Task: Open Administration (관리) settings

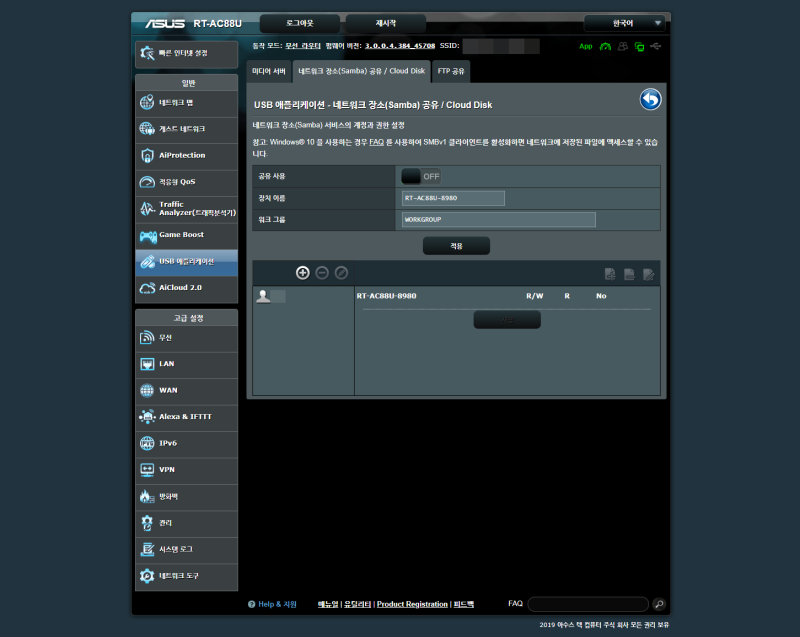Action: coord(187,523)
